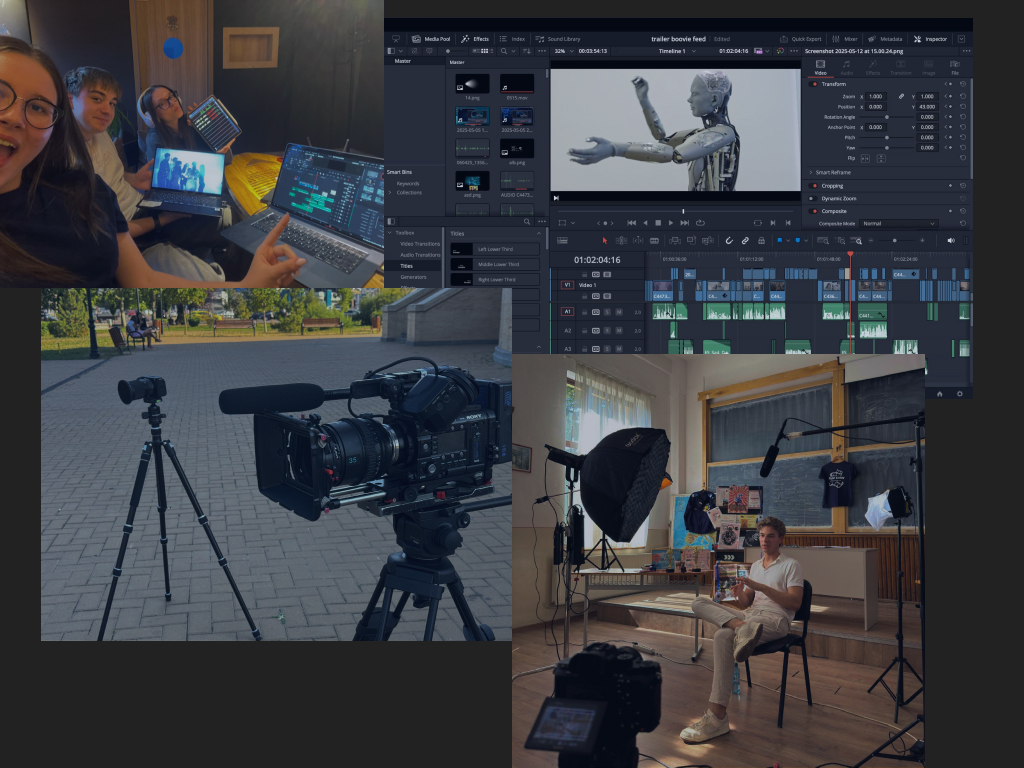This screenshot has width=1024, height=768.
Task: Click the Yaw slider handle
Action: (886, 148)
